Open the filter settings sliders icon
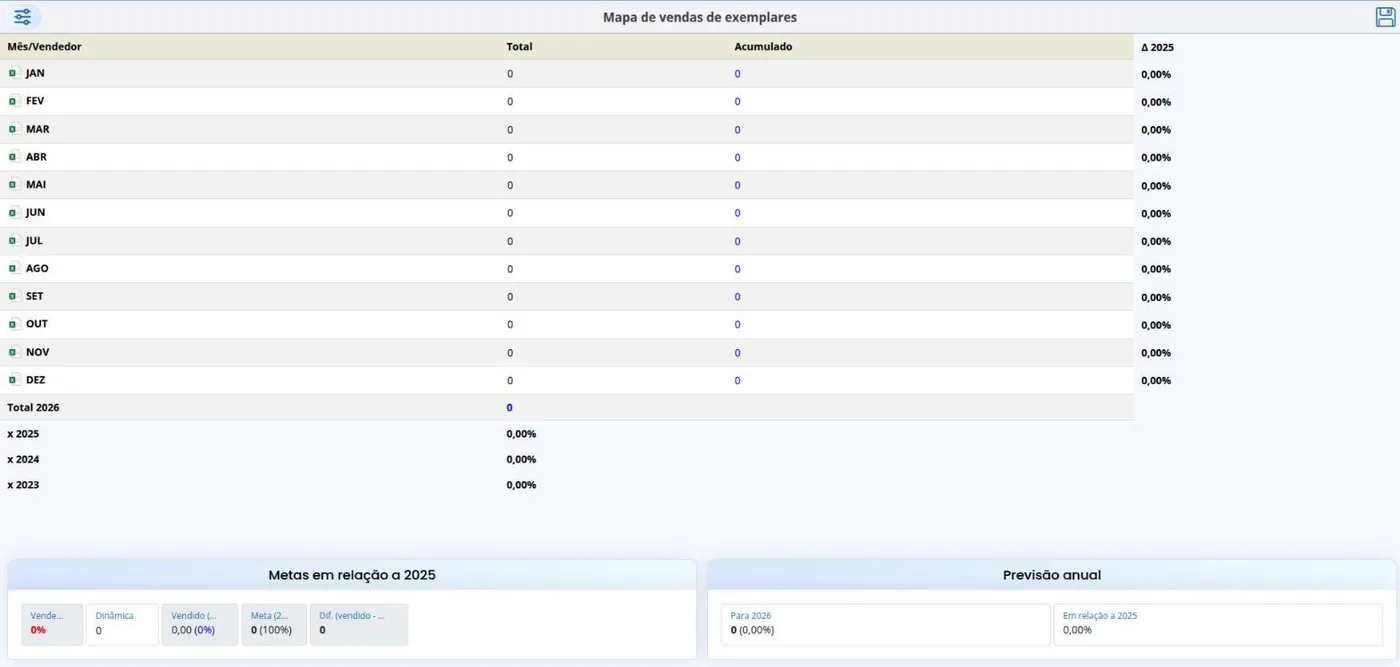Viewport: 1400px width, 667px height. tap(22, 17)
